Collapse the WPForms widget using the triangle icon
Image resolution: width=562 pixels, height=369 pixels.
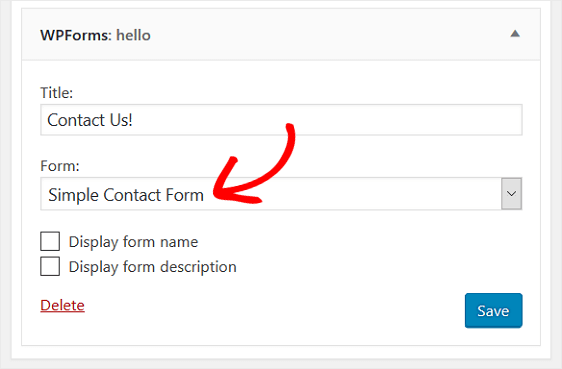coord(515,34)
